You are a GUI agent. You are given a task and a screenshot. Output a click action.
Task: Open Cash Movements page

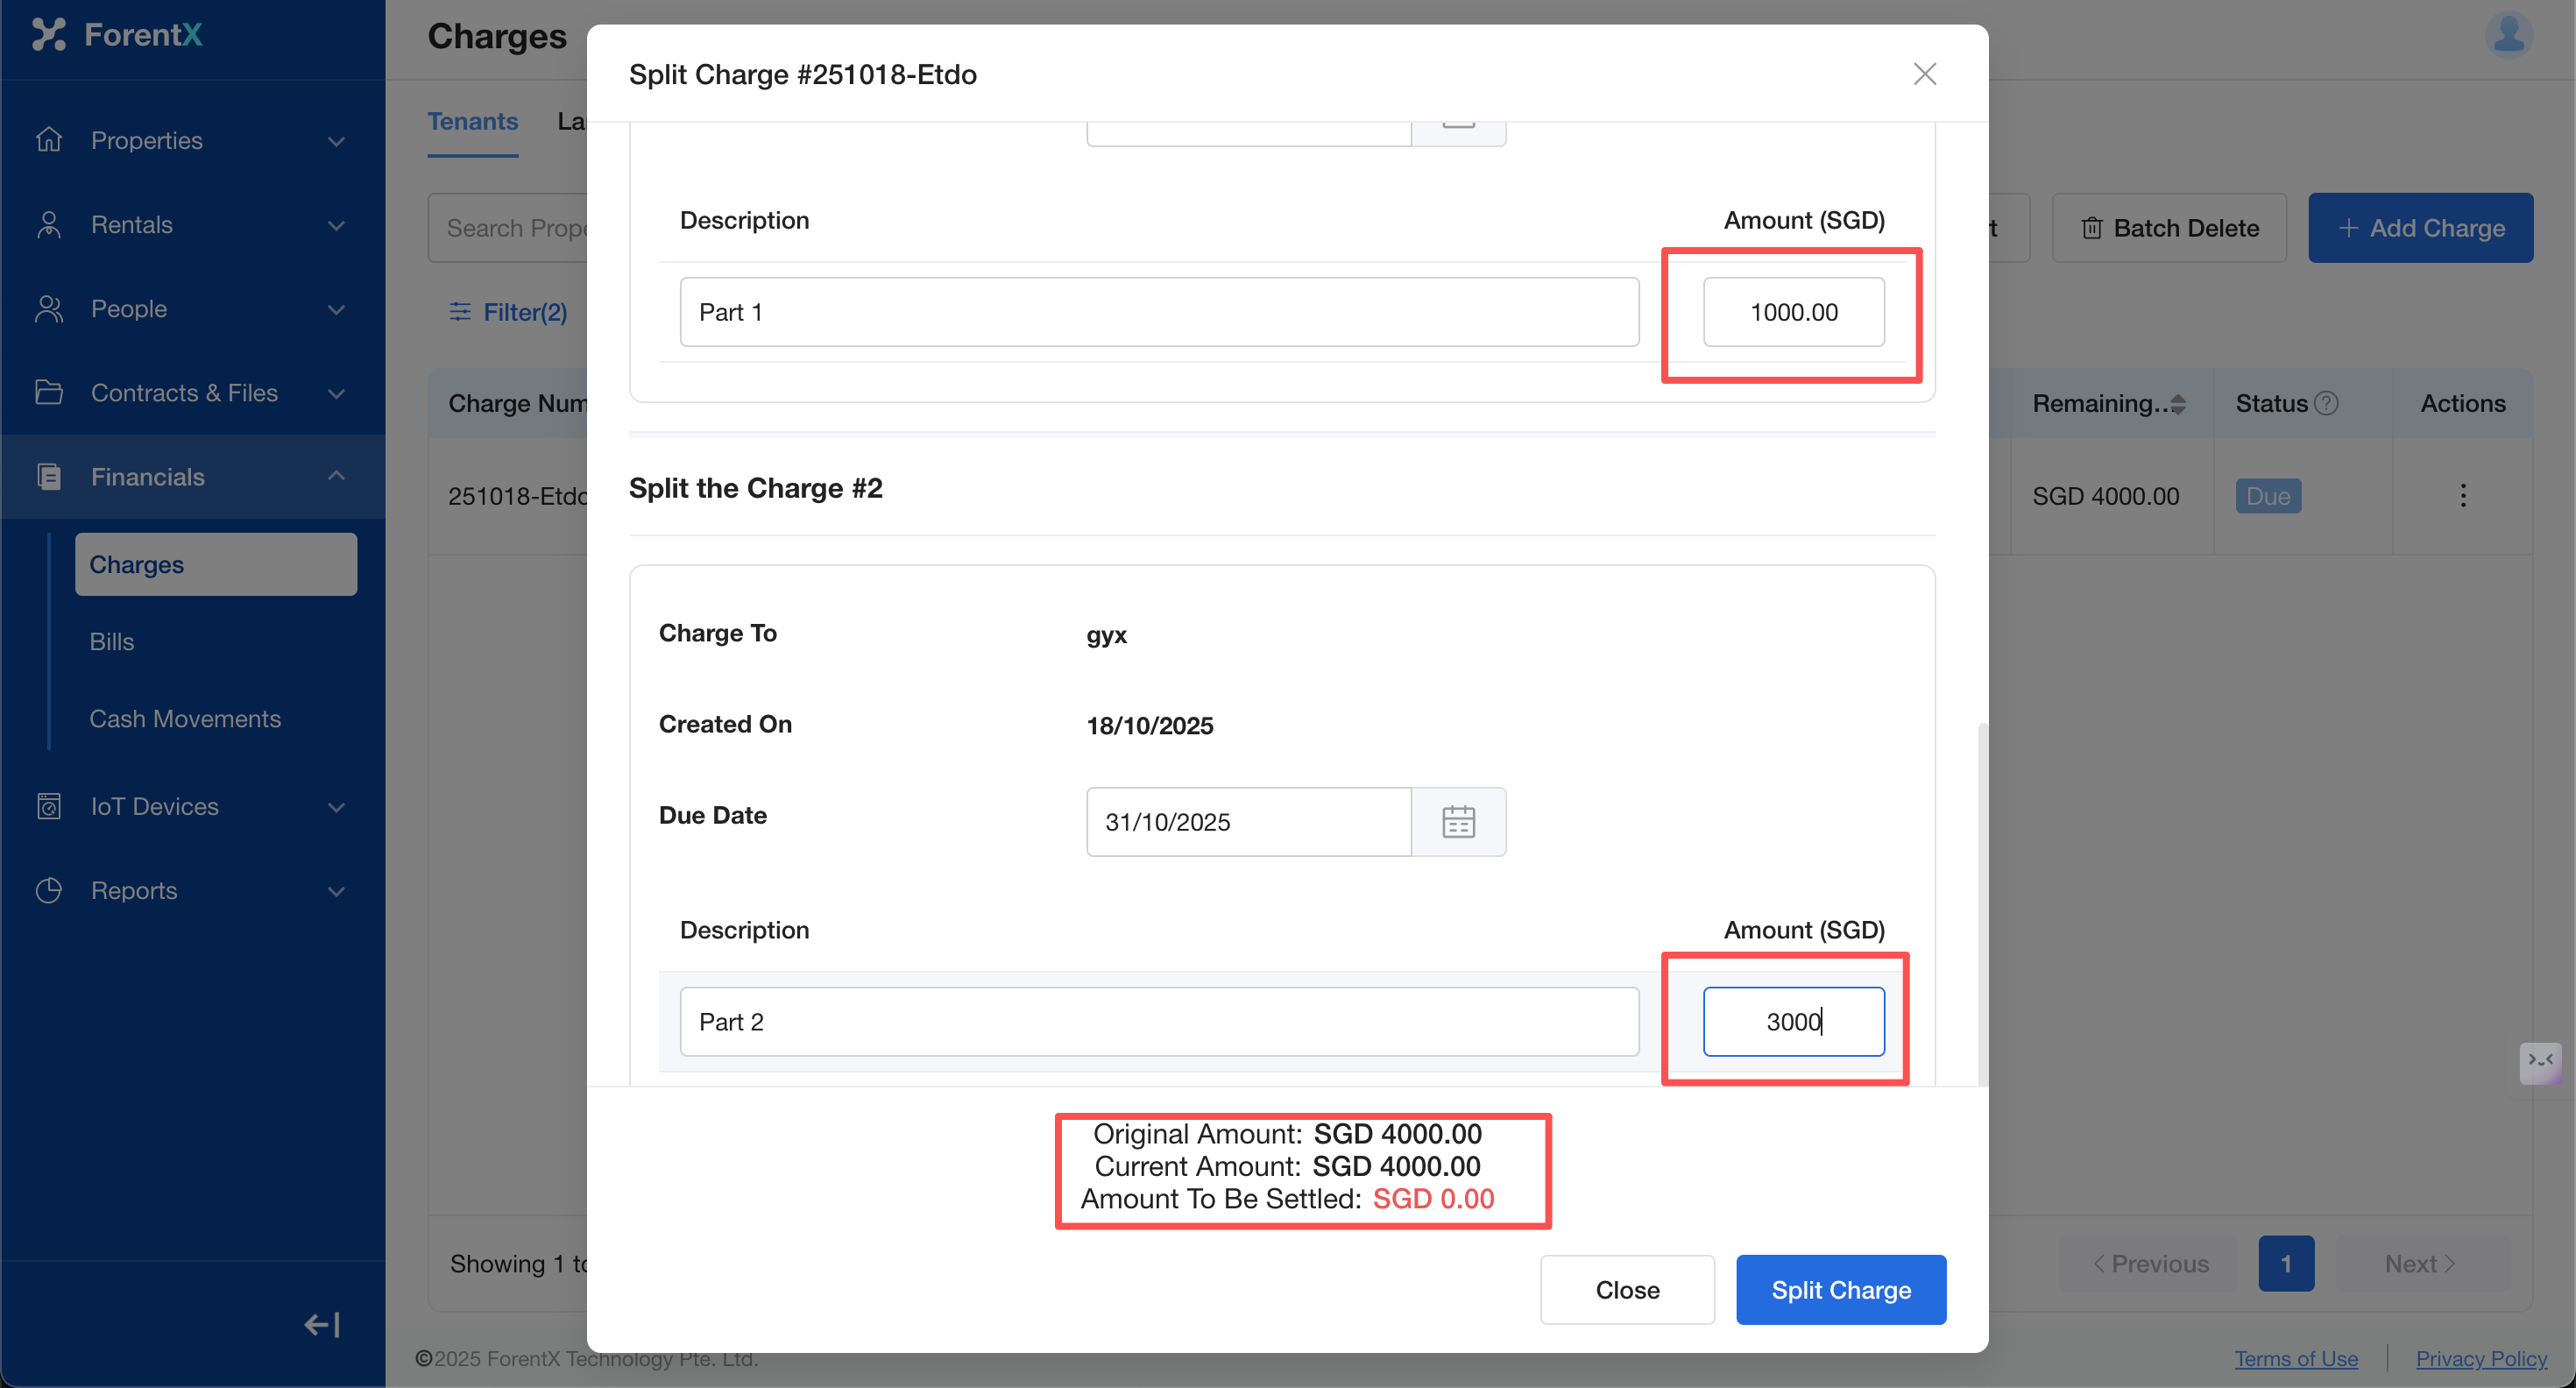coord(185,718)
